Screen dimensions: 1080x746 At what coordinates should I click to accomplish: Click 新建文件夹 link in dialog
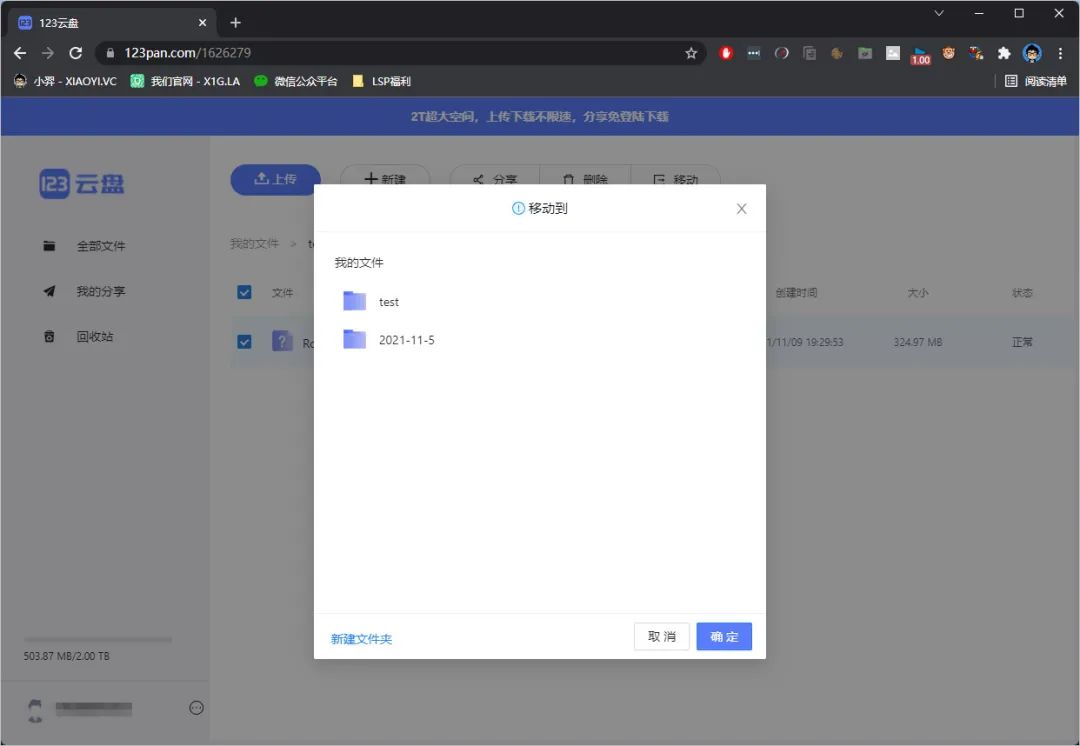361,639
